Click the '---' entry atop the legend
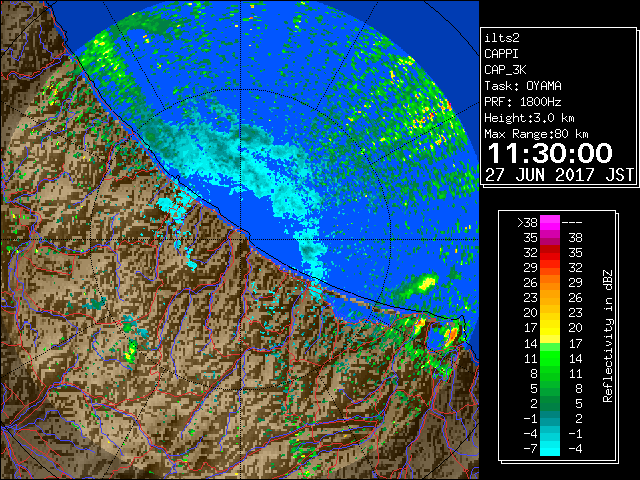The width and height of the screenshot is (640, 480). 572,223
